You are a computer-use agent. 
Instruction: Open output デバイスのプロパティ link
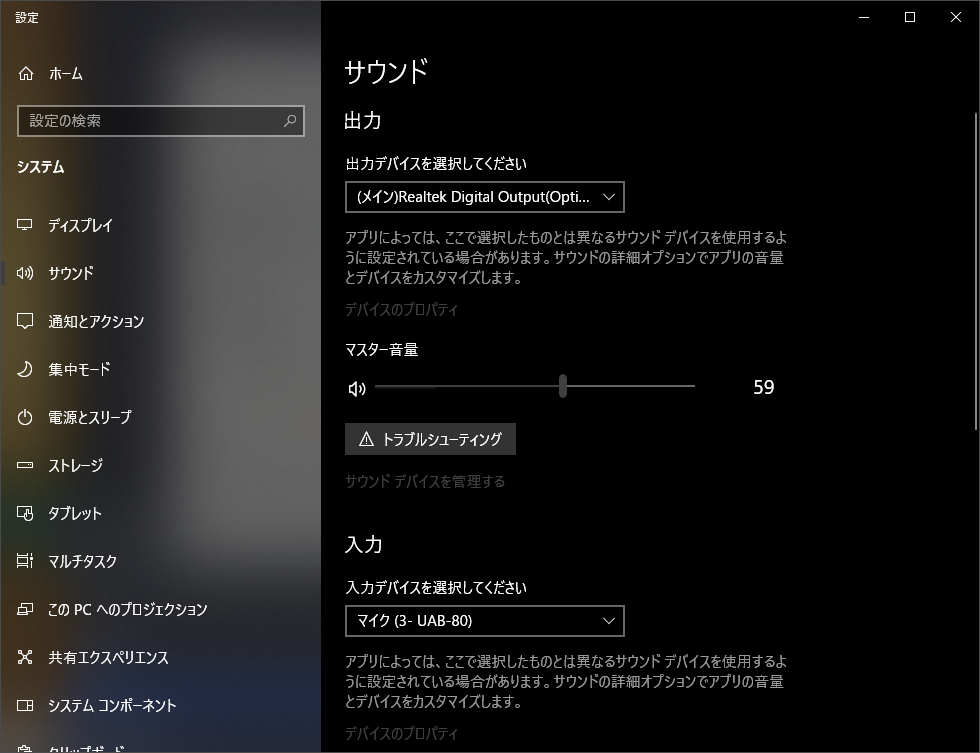[401, 310]
